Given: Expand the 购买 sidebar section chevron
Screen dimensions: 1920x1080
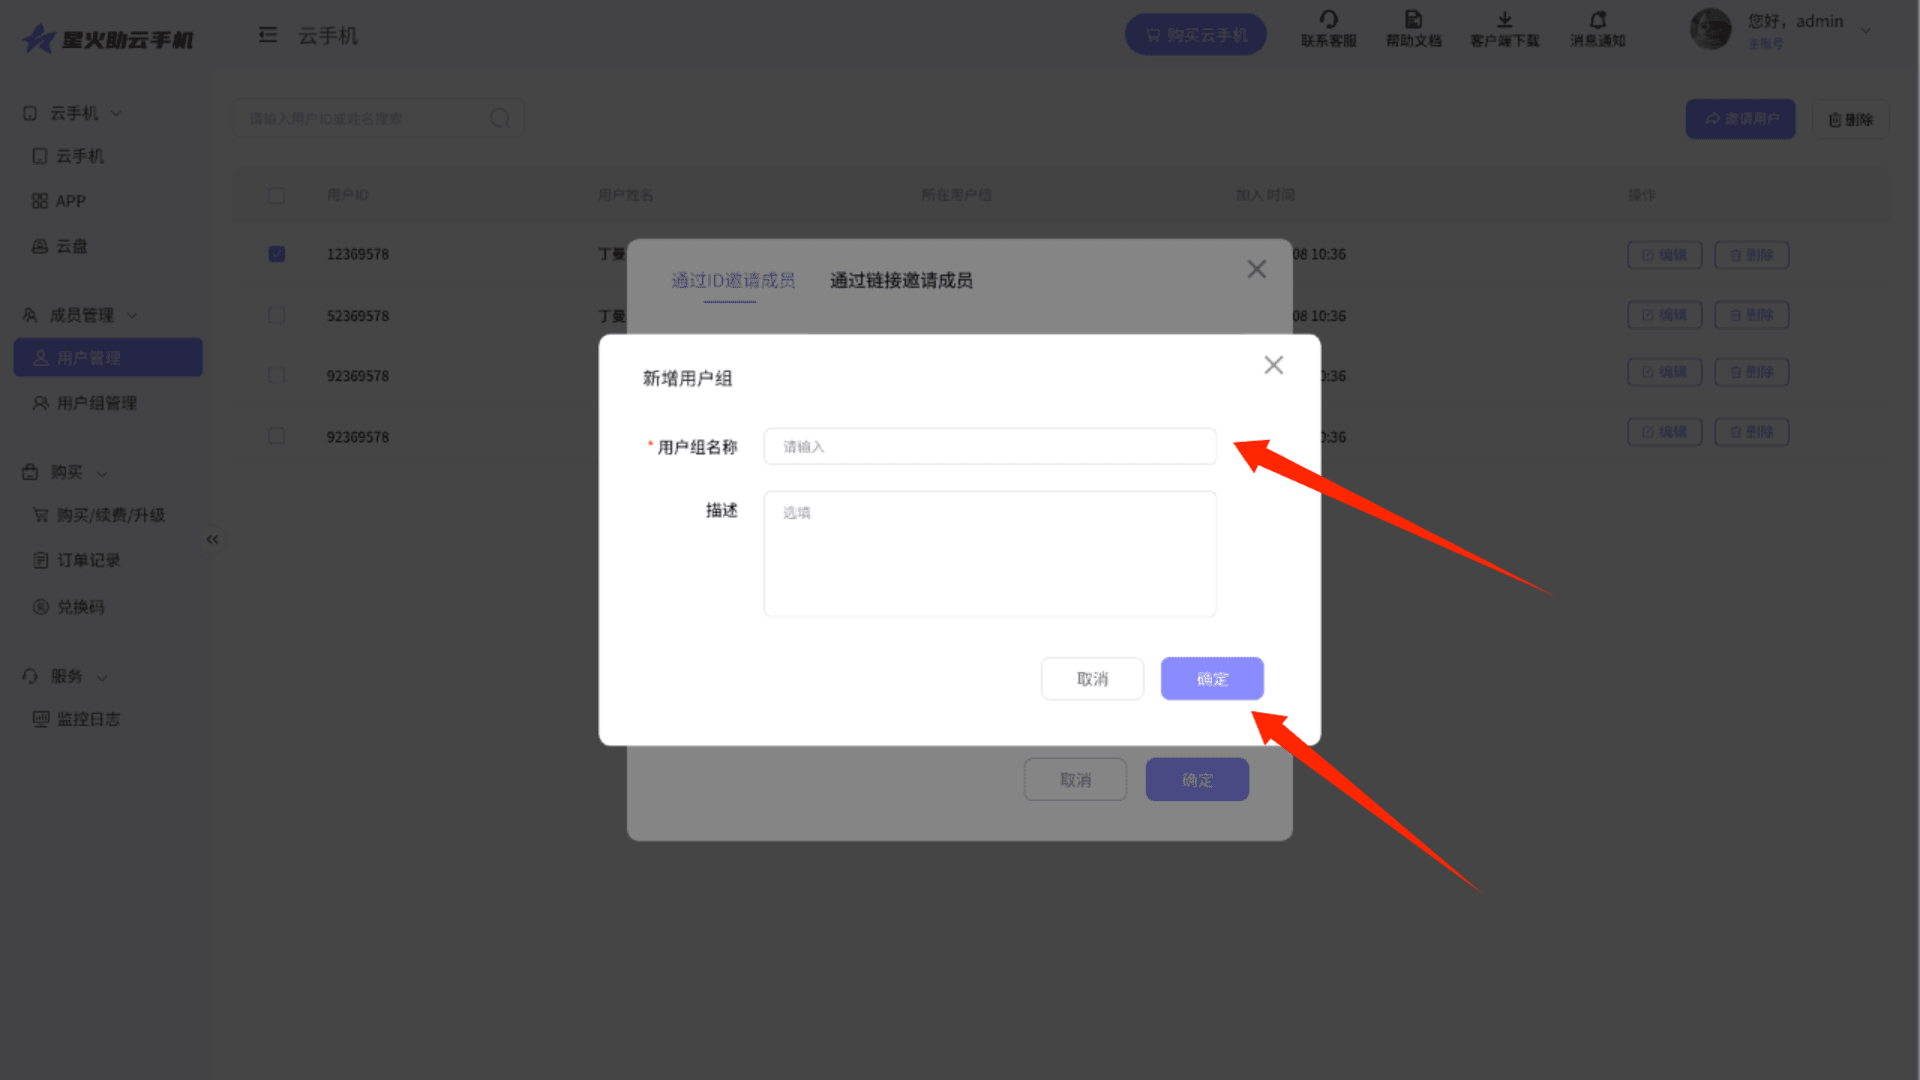Looking at the screenshot, I should click(102, 473).
